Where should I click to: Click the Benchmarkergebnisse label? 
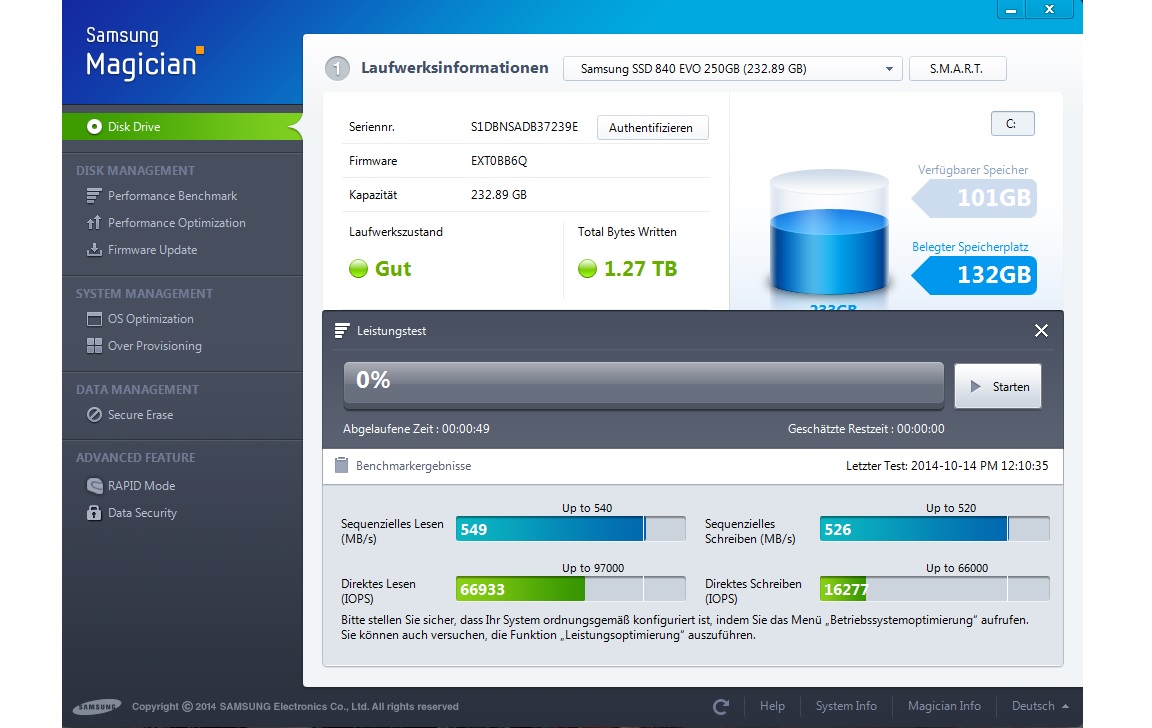click(x=414, y=466)
